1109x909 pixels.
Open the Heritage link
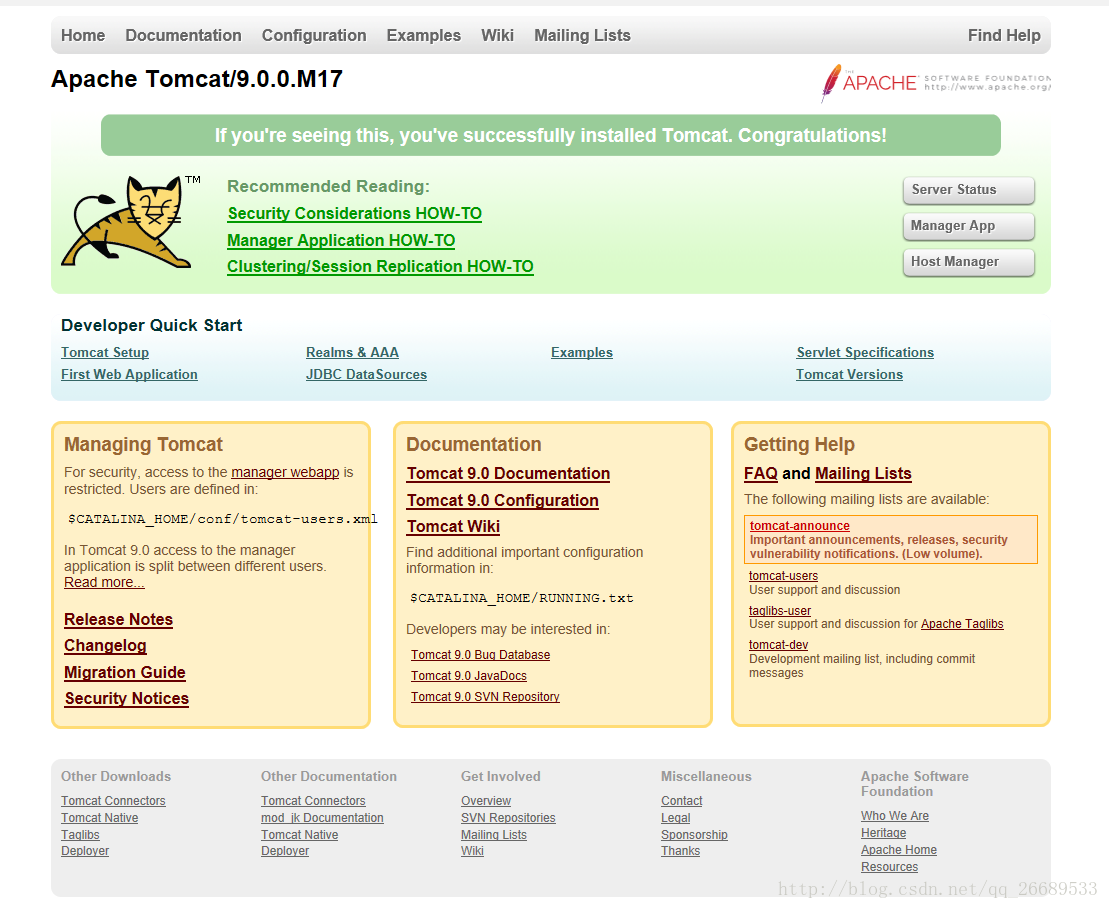pyautogui.click(x=883, y=833)
